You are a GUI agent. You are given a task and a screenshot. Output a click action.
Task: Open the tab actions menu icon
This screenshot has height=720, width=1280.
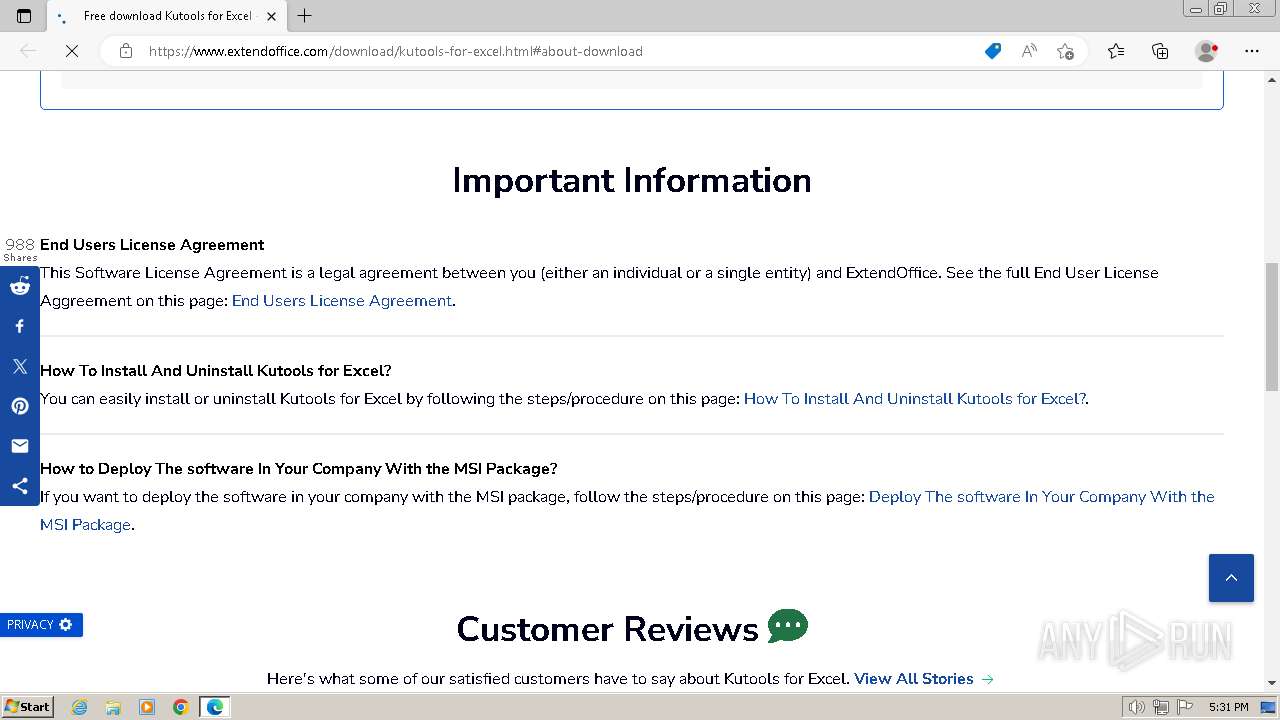coord(24,16)
